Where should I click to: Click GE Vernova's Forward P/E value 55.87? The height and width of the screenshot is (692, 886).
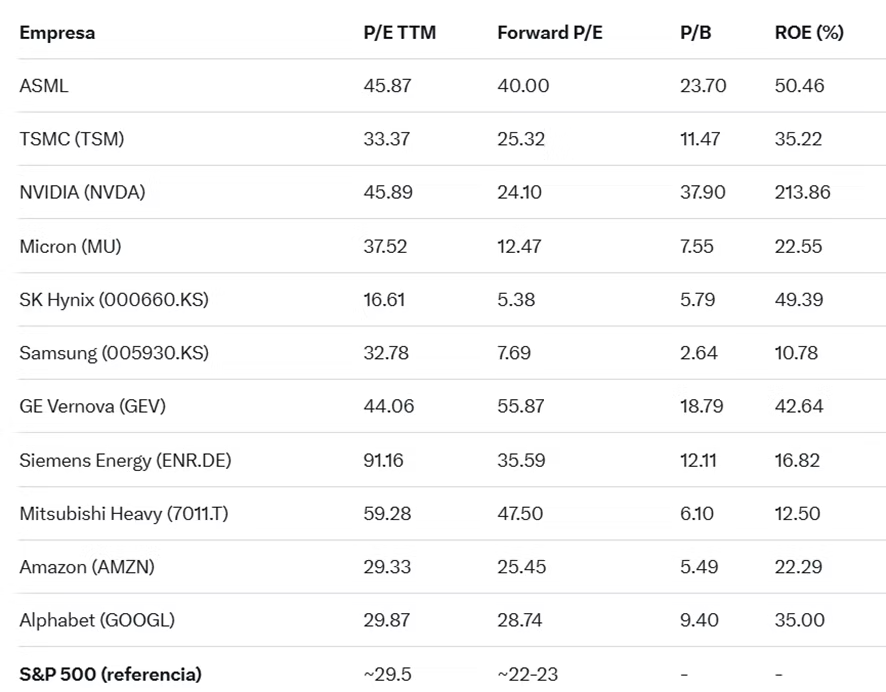click(520, 407)
